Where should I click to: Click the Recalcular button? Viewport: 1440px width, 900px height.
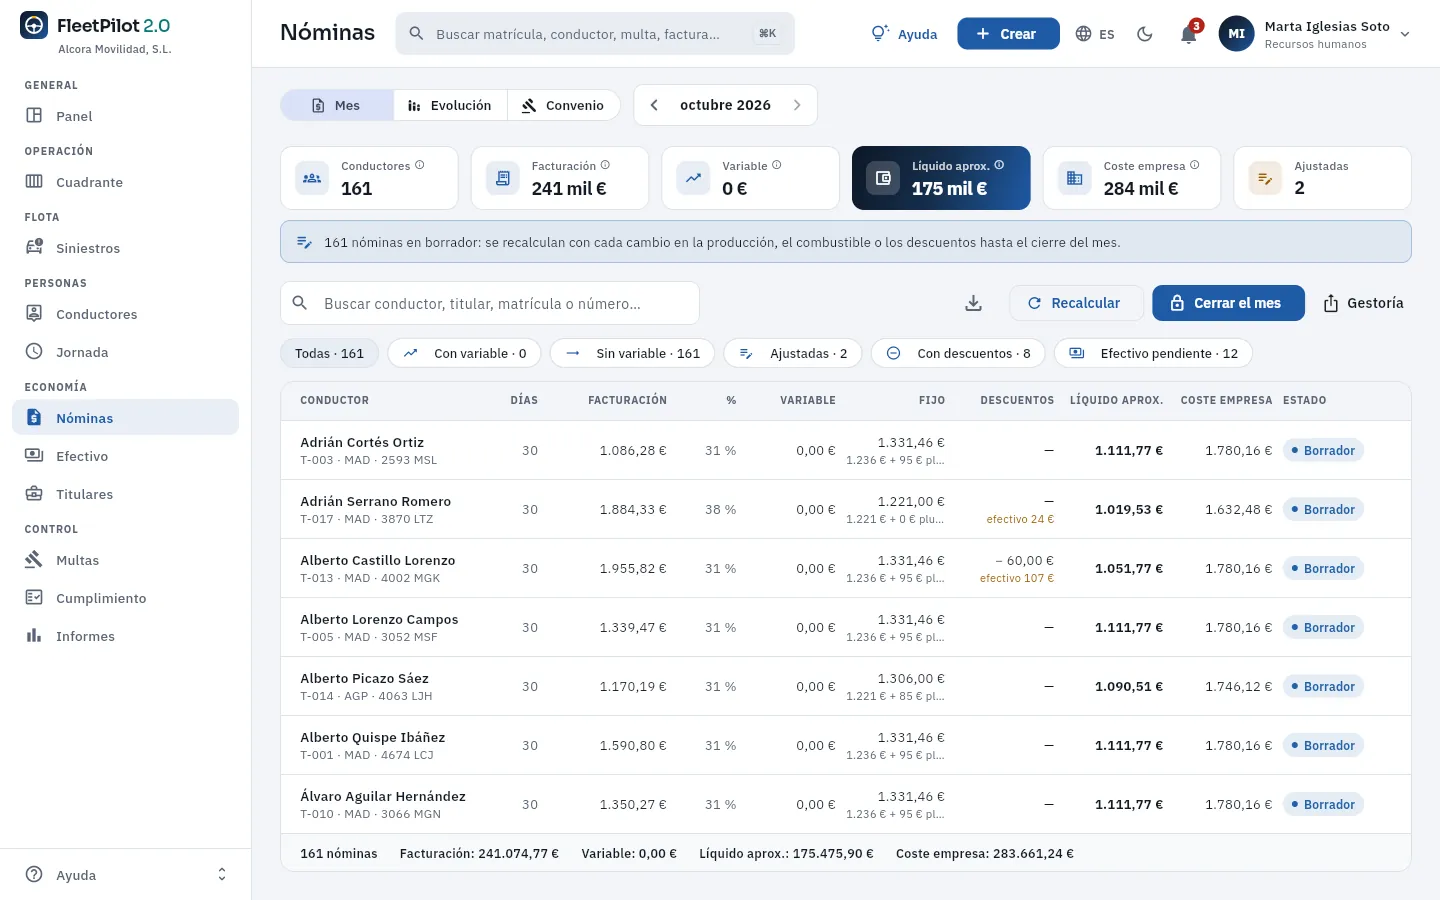[x=1076, y=303]
